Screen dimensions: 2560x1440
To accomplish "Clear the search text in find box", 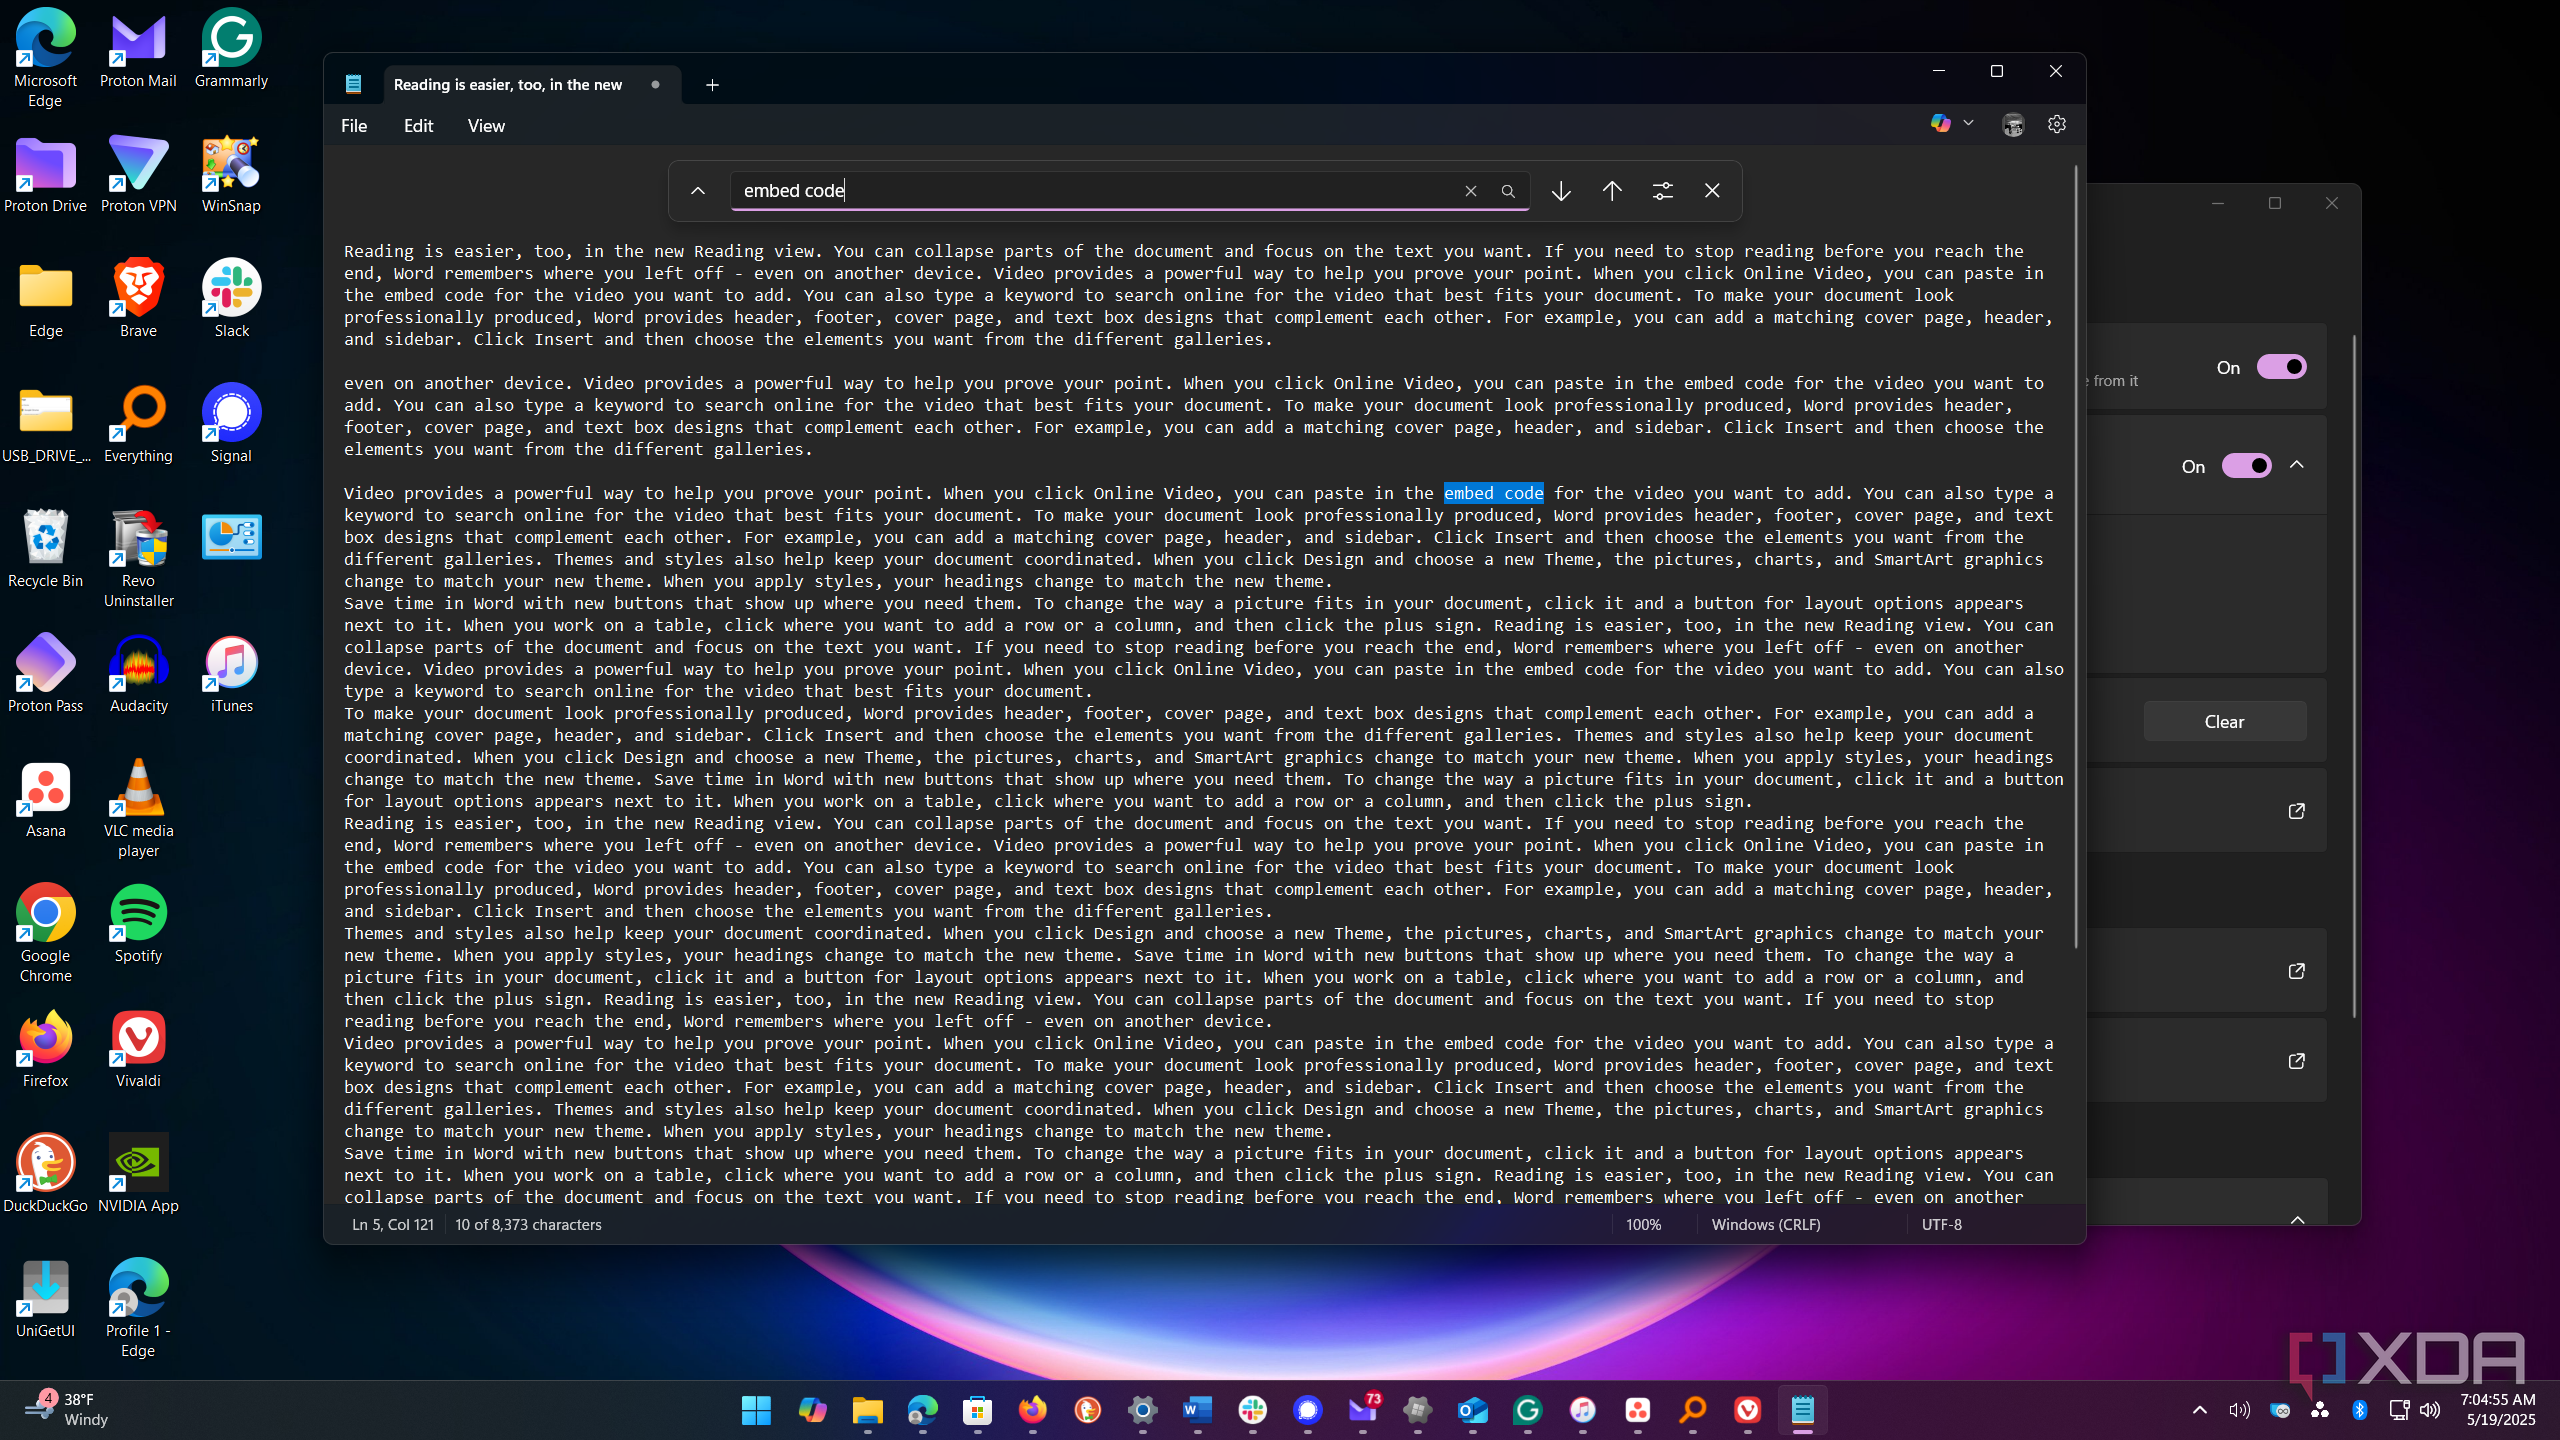I will click(x=1470, y=191).
